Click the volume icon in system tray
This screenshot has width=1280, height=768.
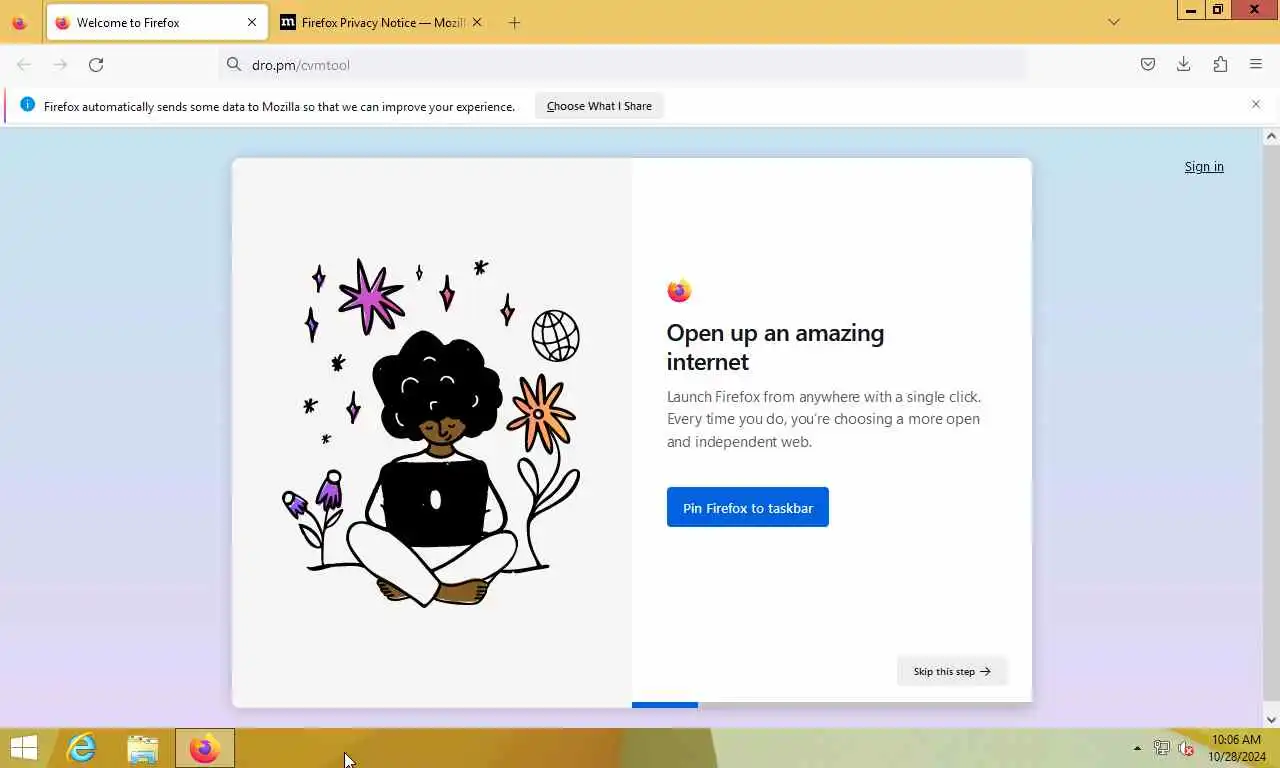pyautogui.click(x=1187, y=748)
